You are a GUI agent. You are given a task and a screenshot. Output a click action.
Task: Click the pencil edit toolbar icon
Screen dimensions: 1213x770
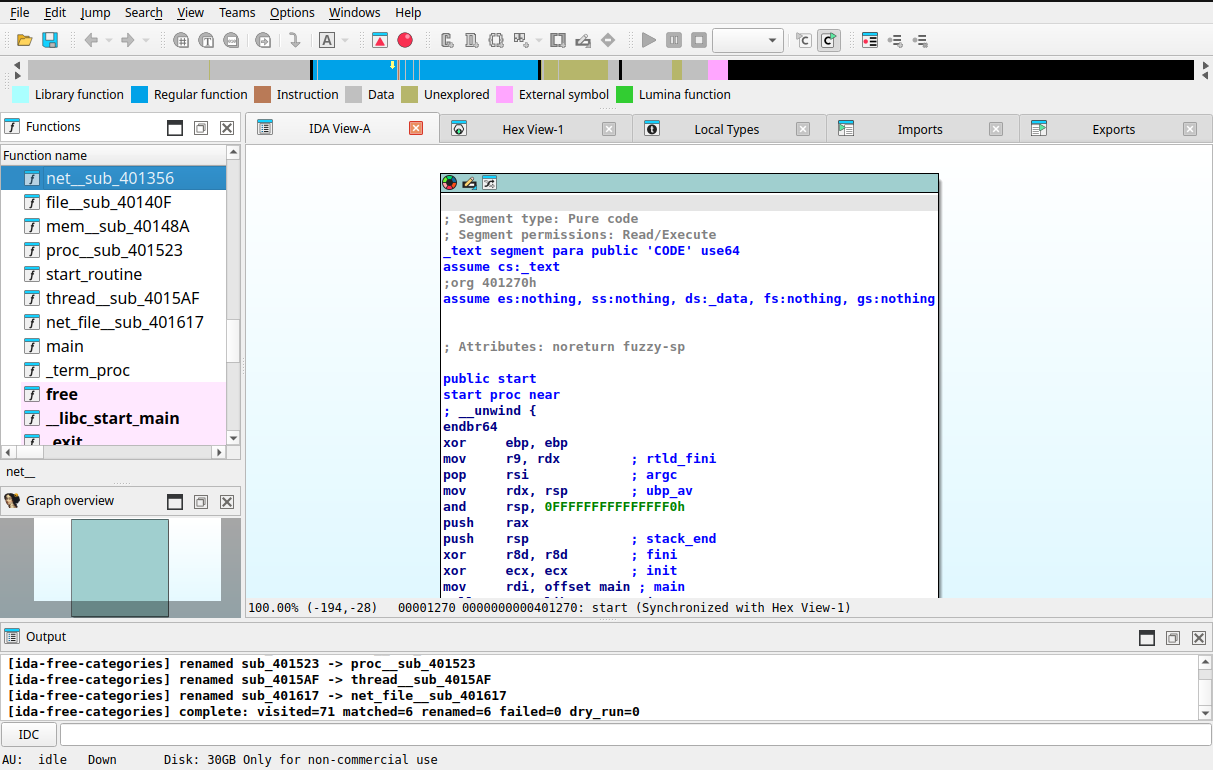click(583, 40)
